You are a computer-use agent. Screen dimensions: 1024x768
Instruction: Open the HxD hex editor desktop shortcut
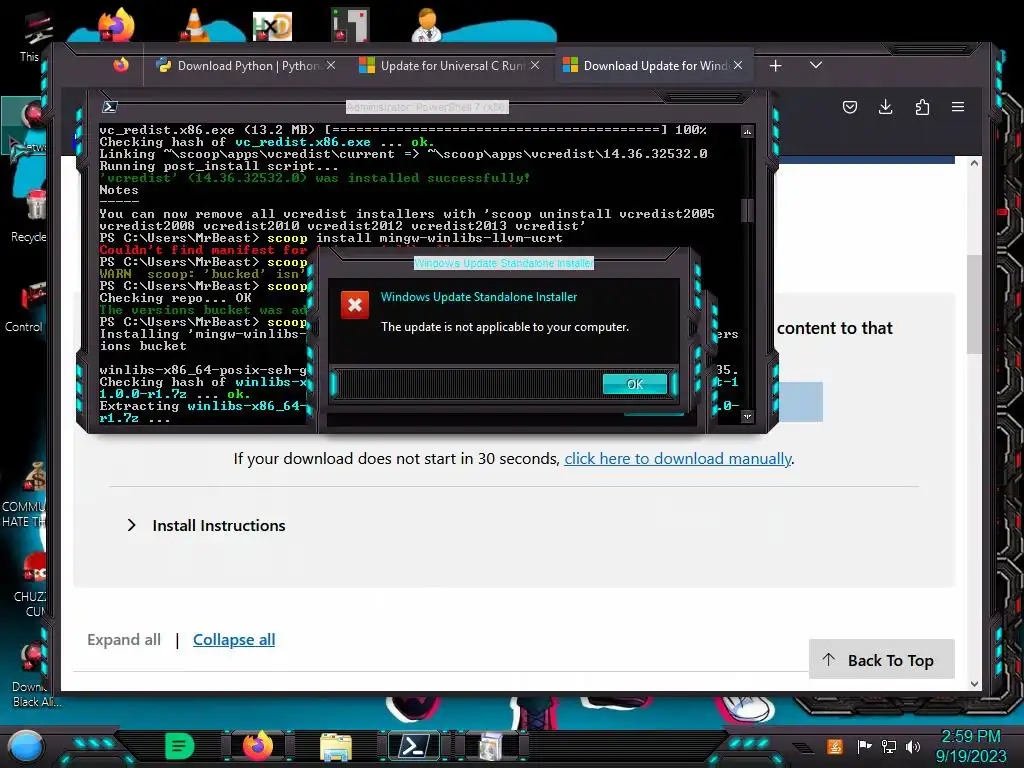tap(272, 26)
